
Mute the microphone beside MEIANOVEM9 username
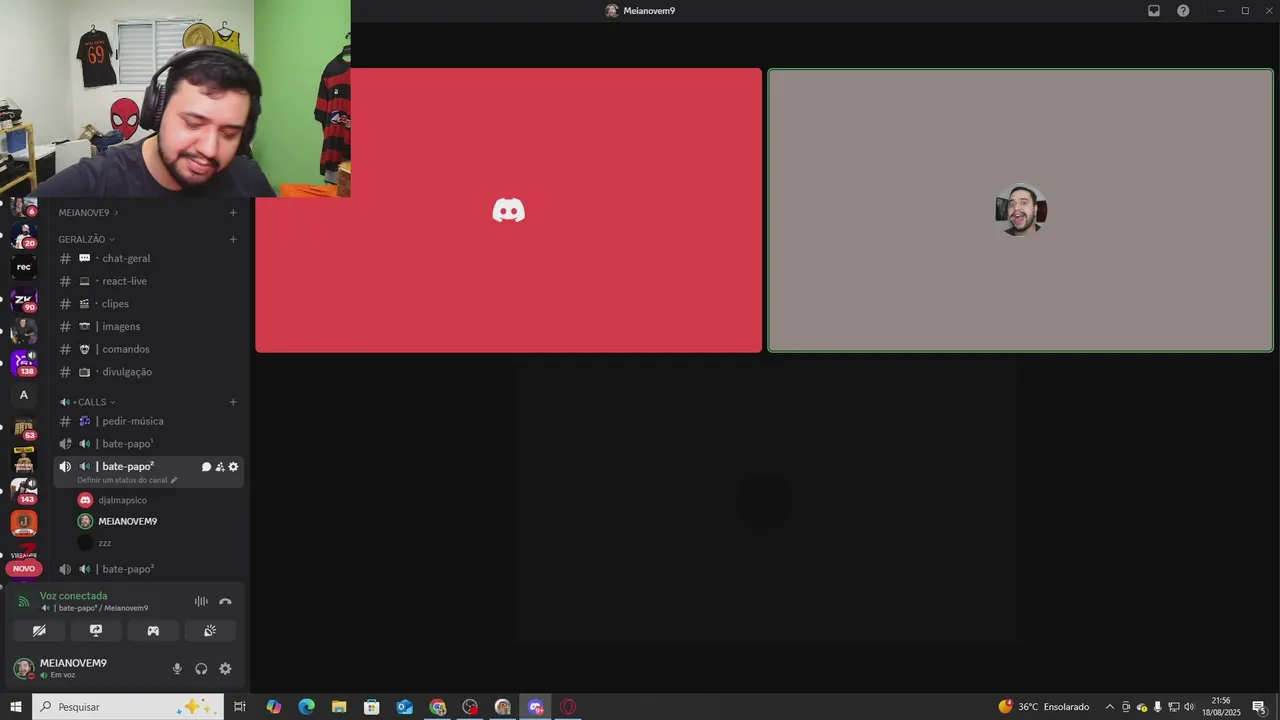[177, 669]
